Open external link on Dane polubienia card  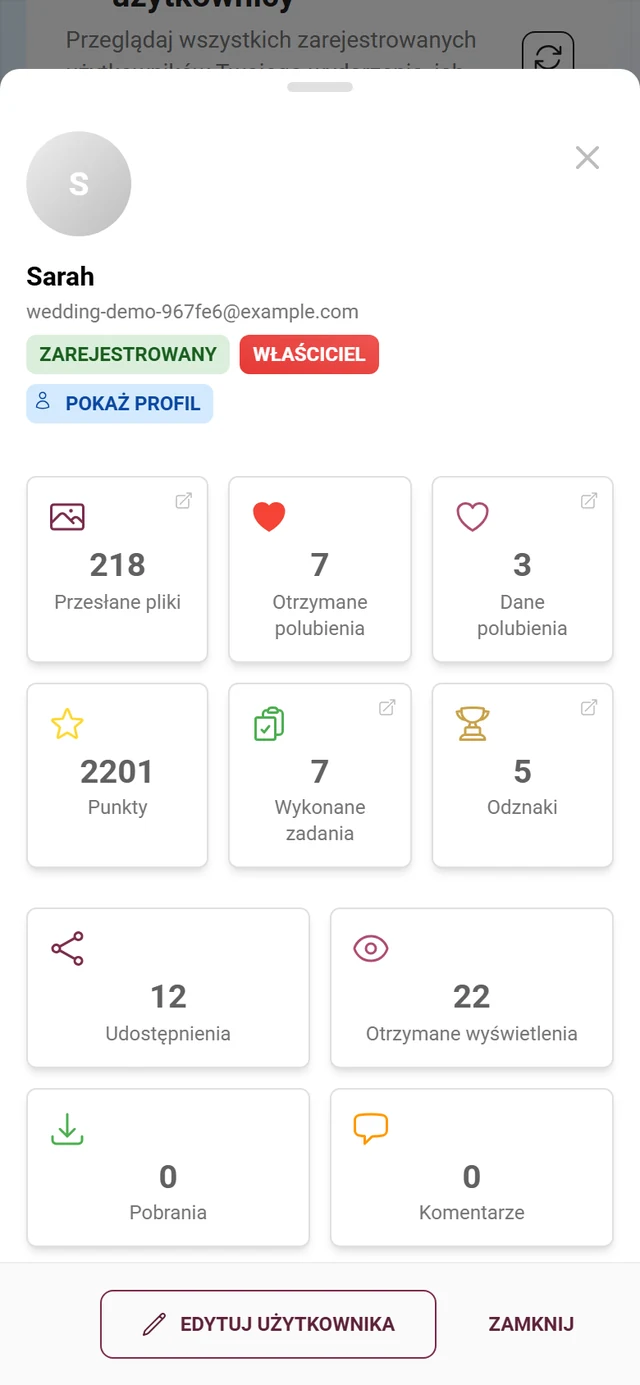tap(589, 501)
